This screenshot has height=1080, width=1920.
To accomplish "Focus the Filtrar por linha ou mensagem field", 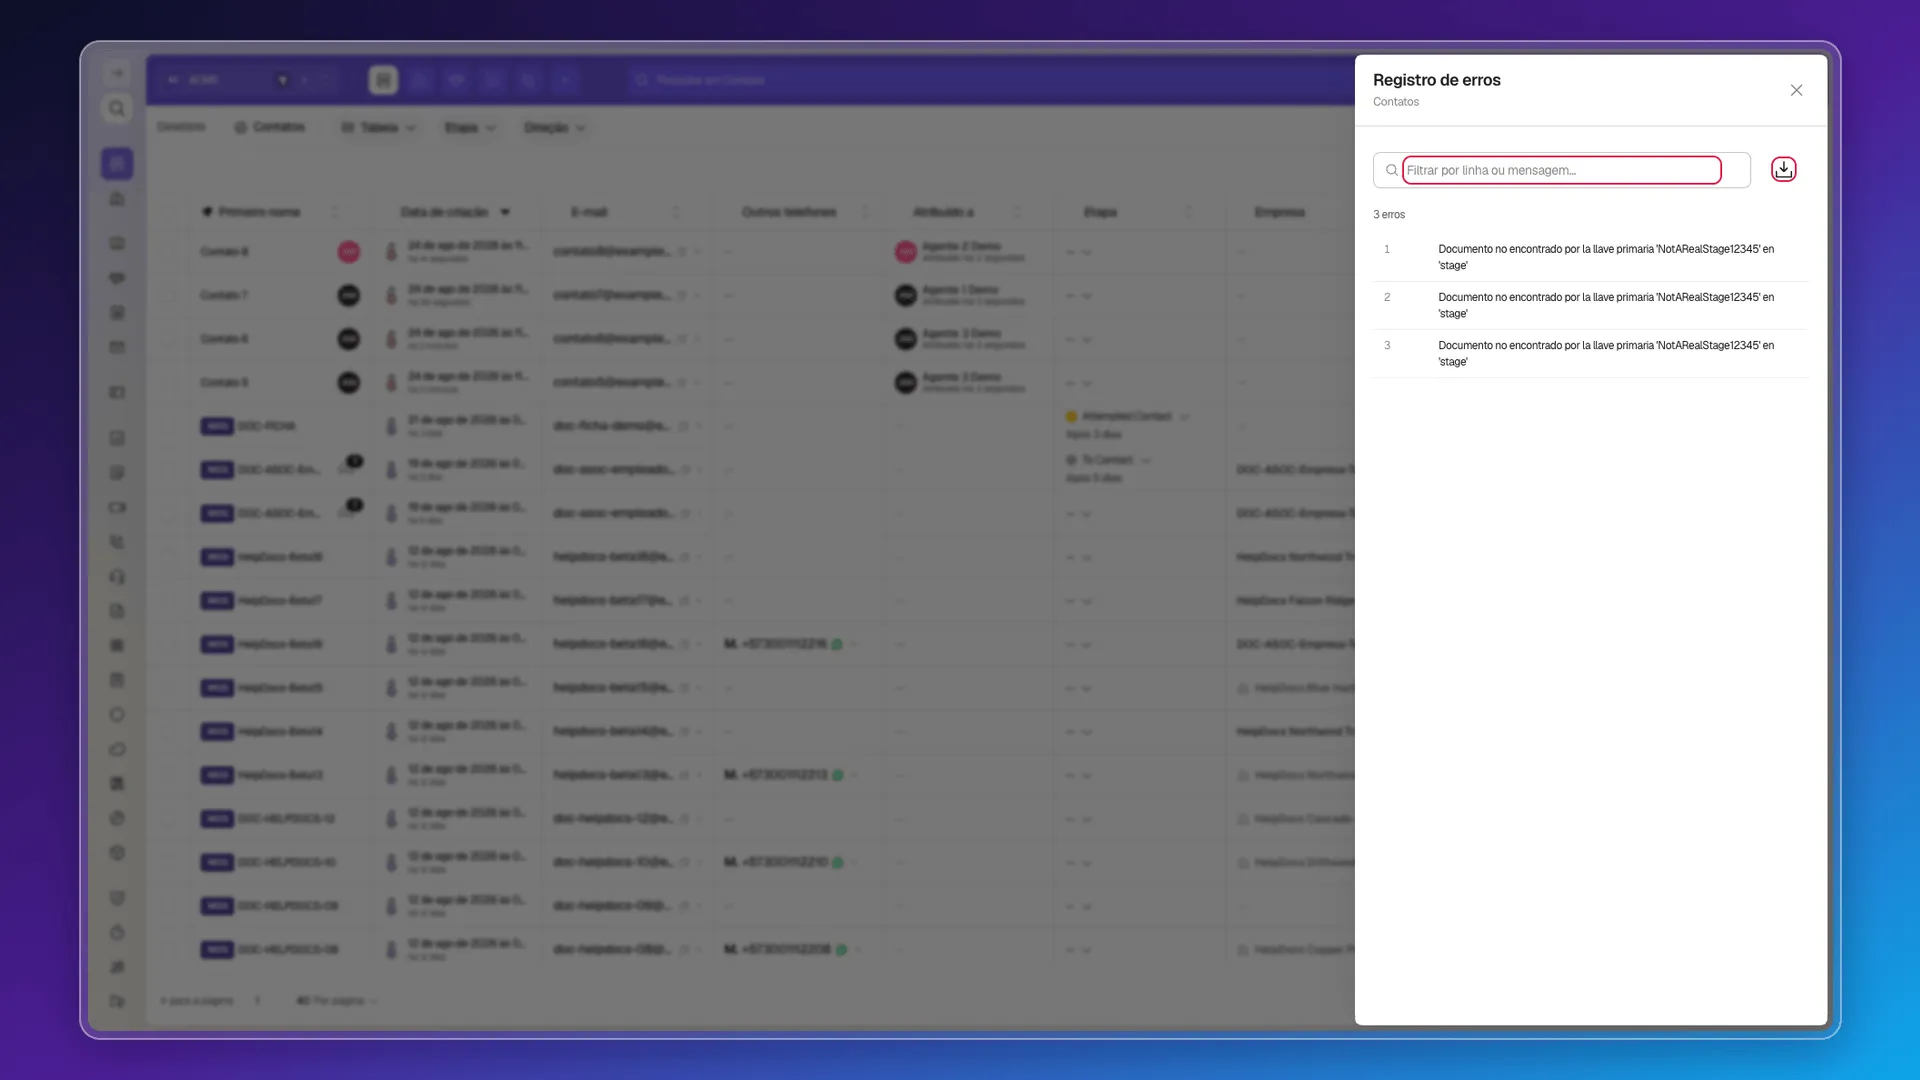I will [1561, 170].
